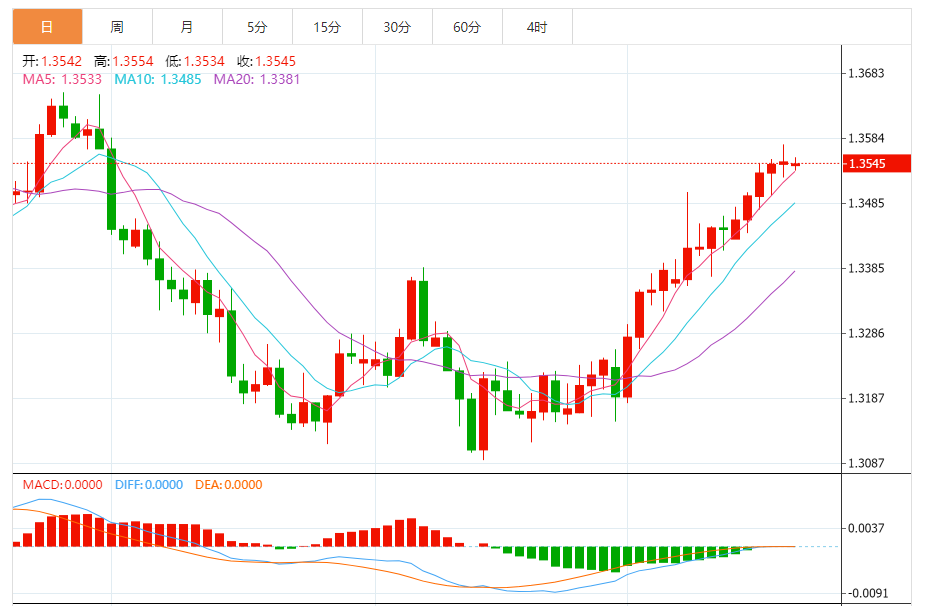Click the 开 opening price value 1.3542
The width and height of the screenshot is (925, 606).
(x=63, y=61)
